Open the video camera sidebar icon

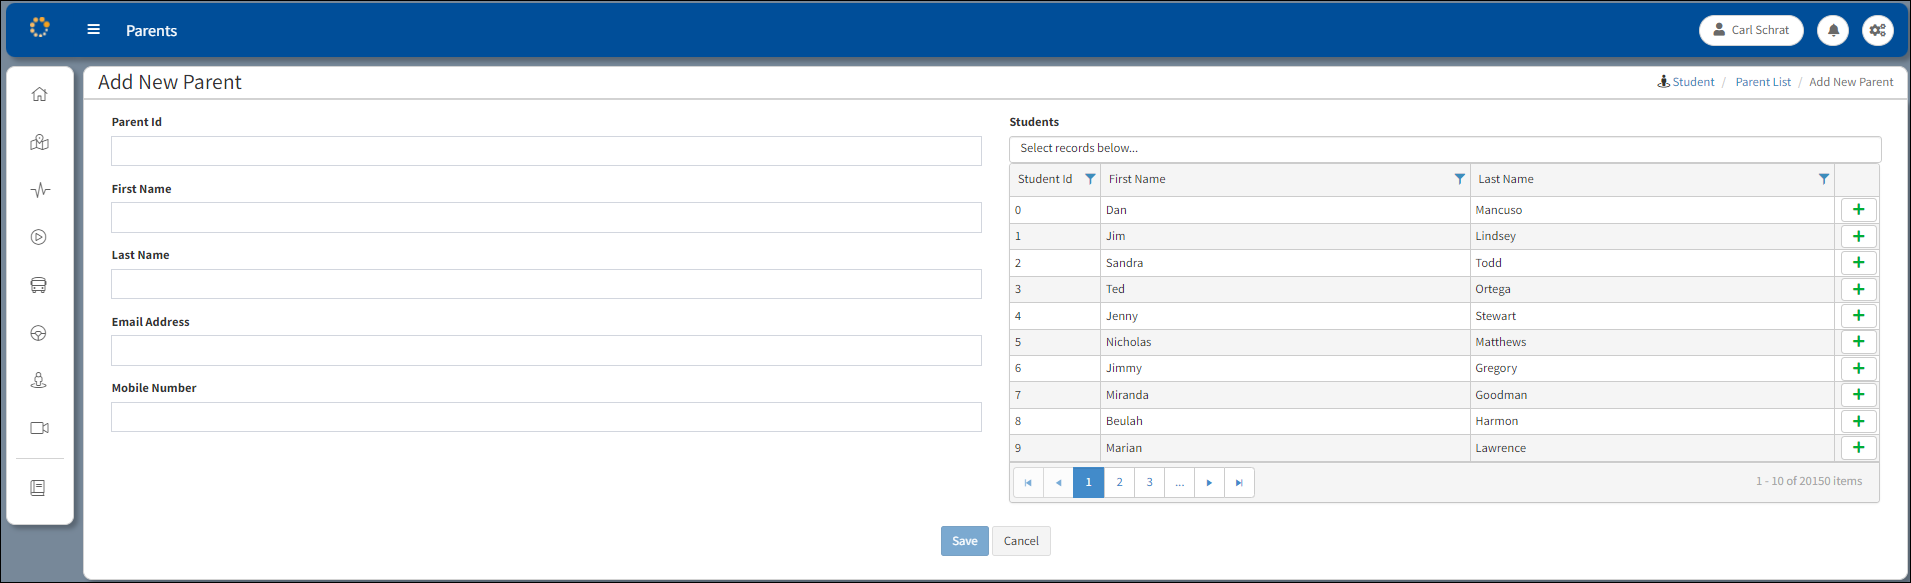[39, 428]
